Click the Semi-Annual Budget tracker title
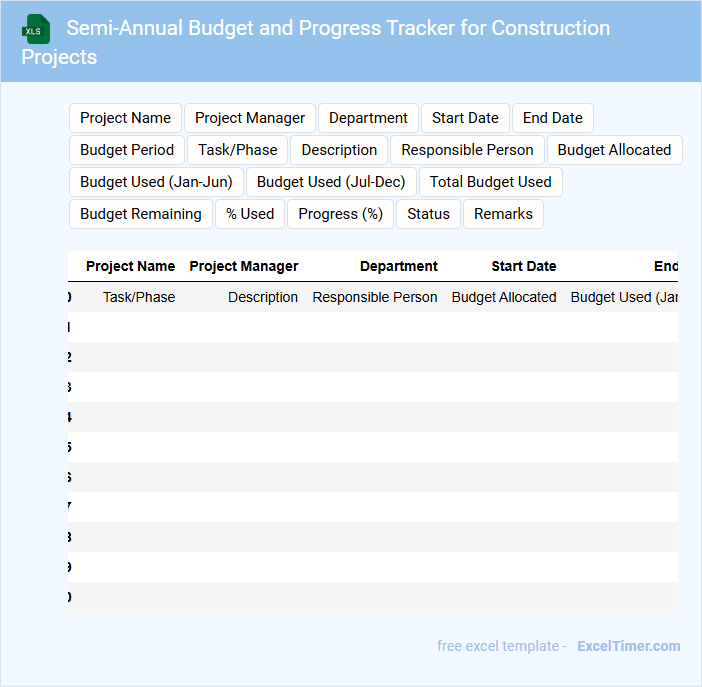This screenshot has height=687, width=702. pos(316,42)
